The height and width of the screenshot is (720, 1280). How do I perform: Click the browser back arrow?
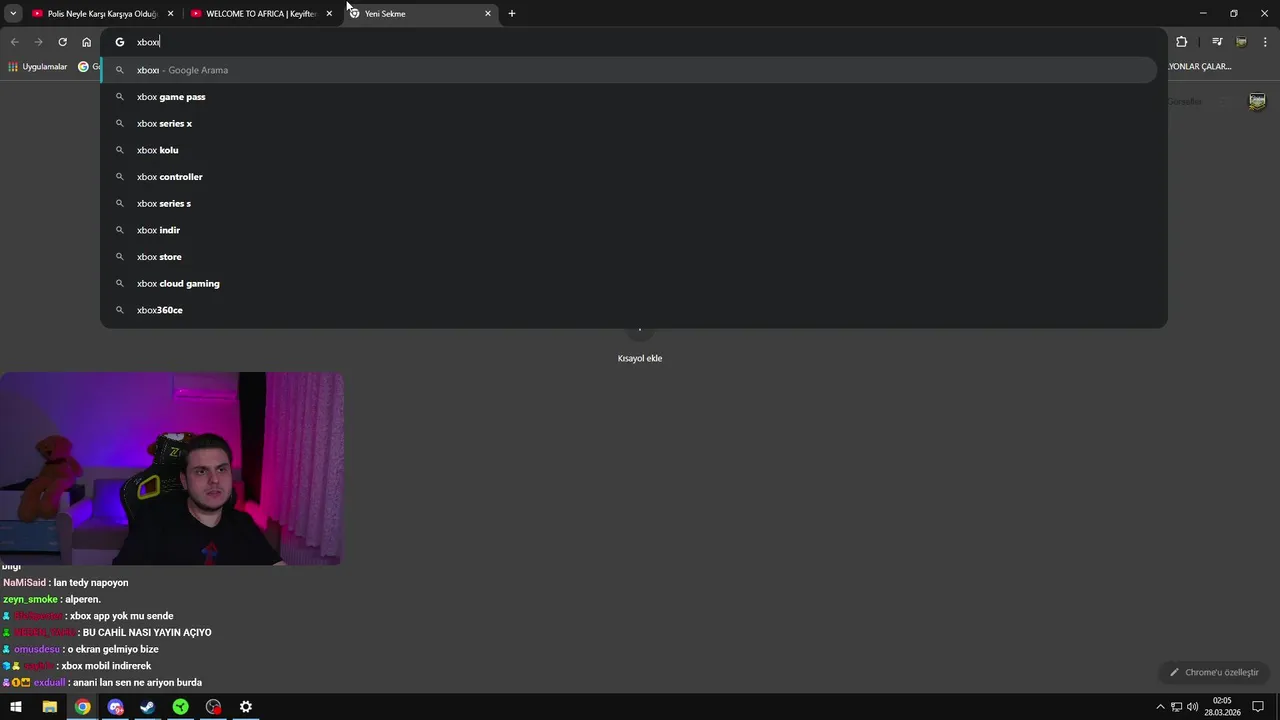(x=14, y=42)
